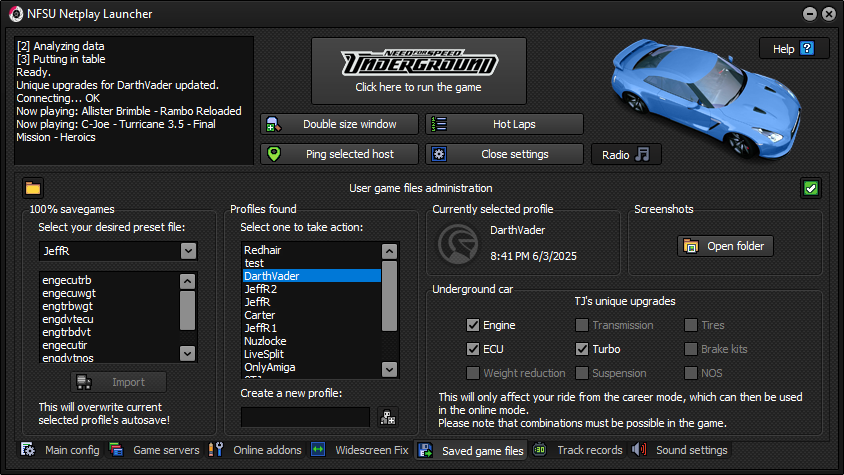Uncheck the Engine unique upgrade
Screen dimensions: 844x475
click(x=473, y=325)
